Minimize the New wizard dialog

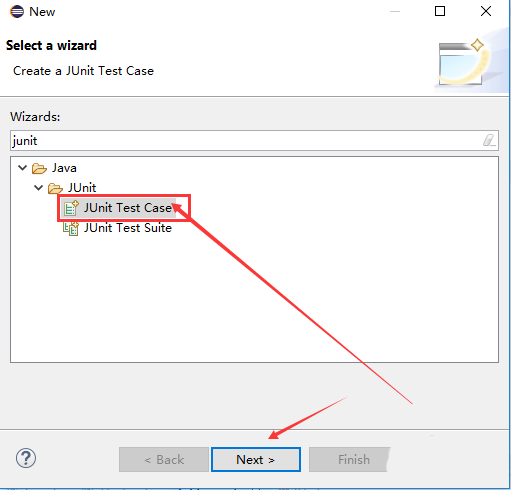pos(395,11)
